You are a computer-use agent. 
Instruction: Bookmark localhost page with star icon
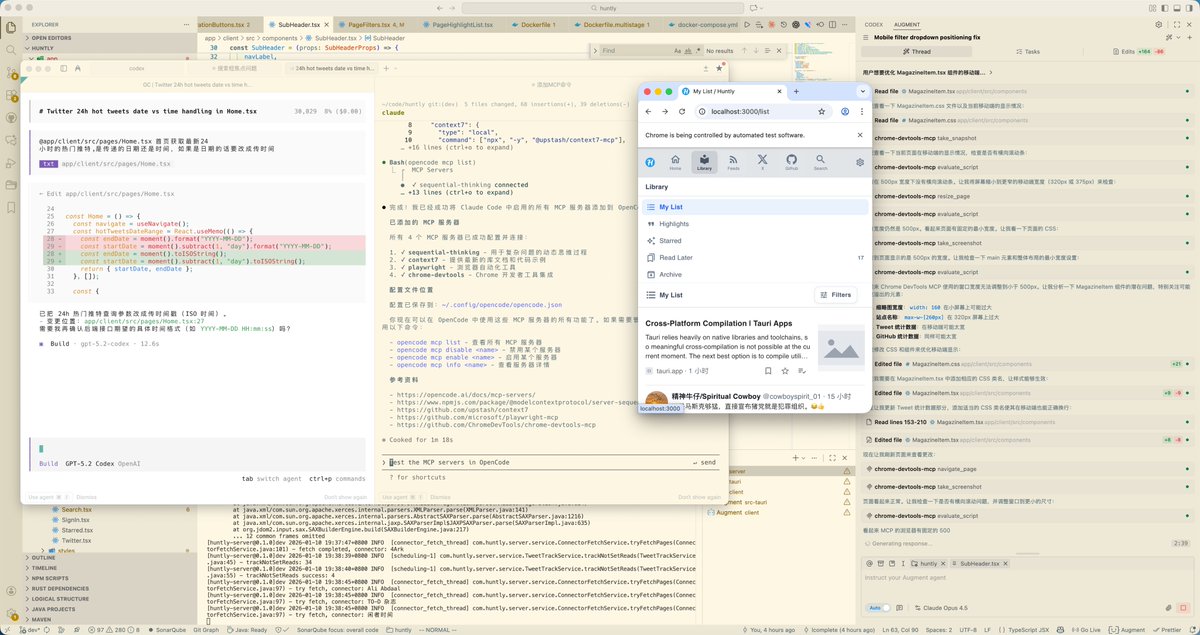pos(822,112)
